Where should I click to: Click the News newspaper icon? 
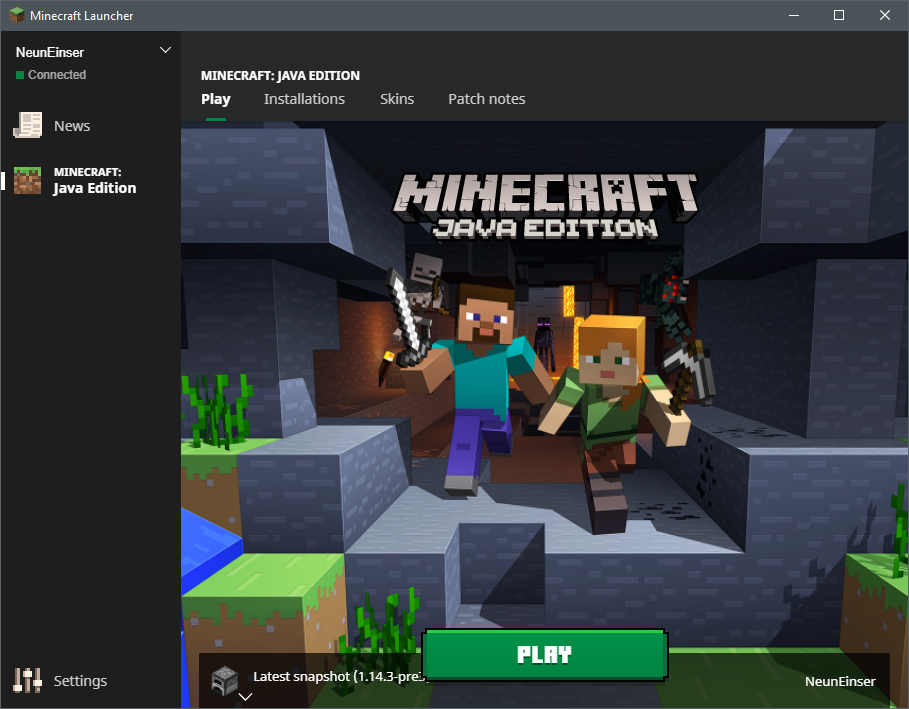click(27, 125)
